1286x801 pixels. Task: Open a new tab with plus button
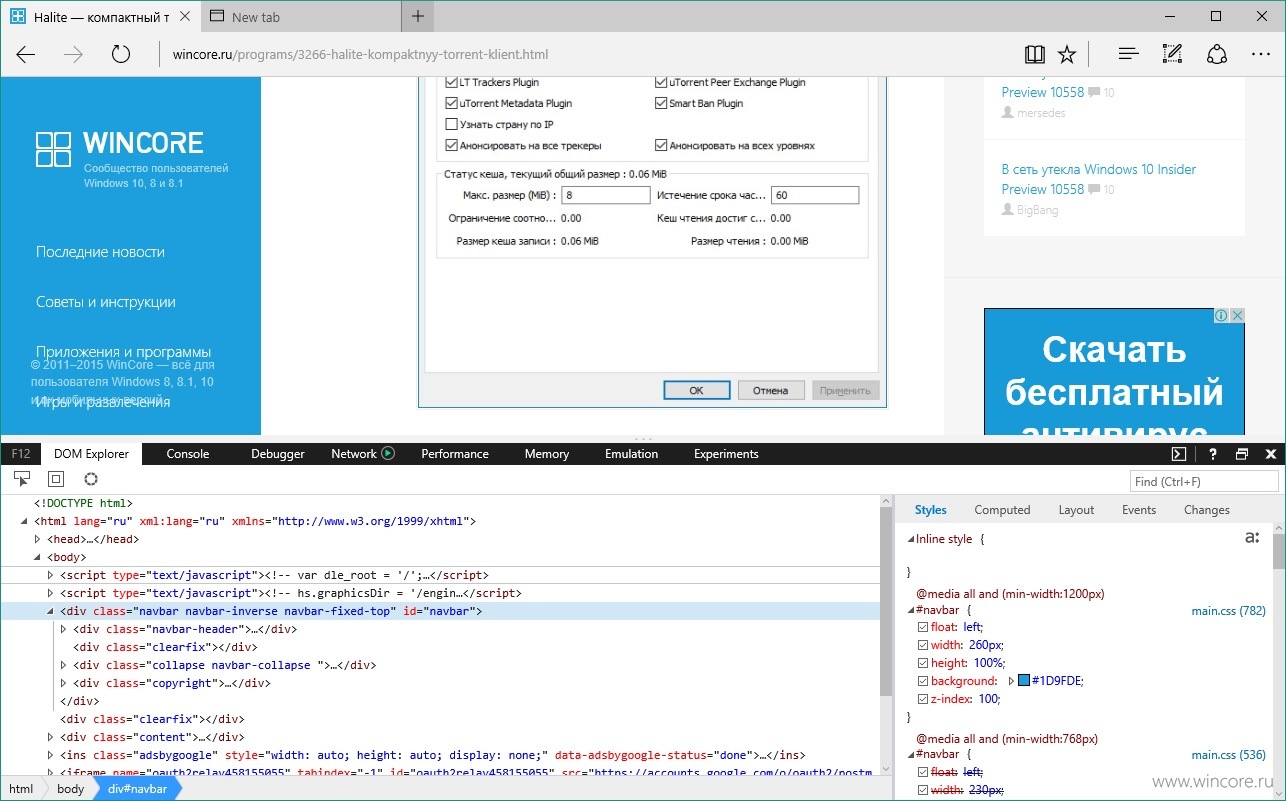click(418, 17)
